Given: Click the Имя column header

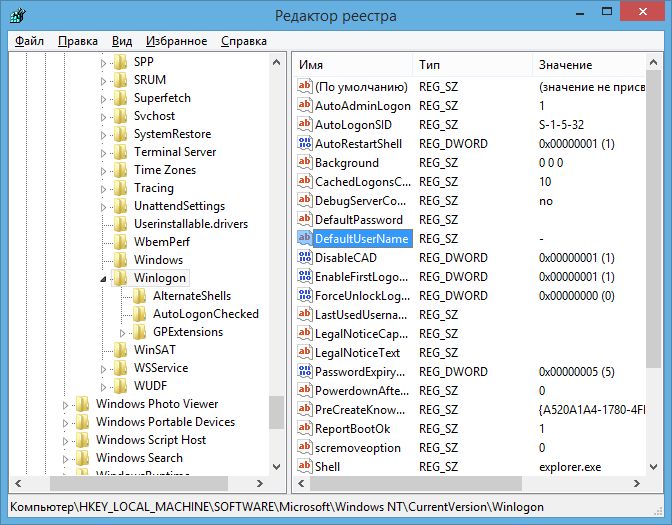Looking at the screenshot, I should click(353, 65).
